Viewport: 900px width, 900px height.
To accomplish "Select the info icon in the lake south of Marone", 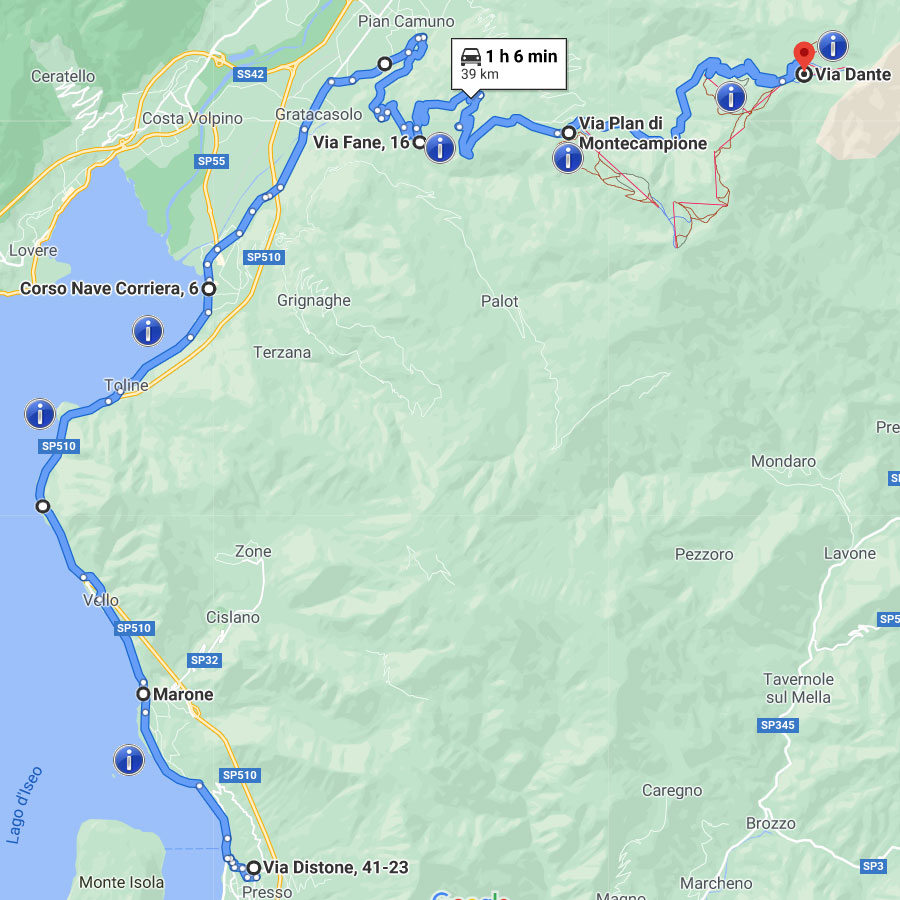I will [129, 760].
